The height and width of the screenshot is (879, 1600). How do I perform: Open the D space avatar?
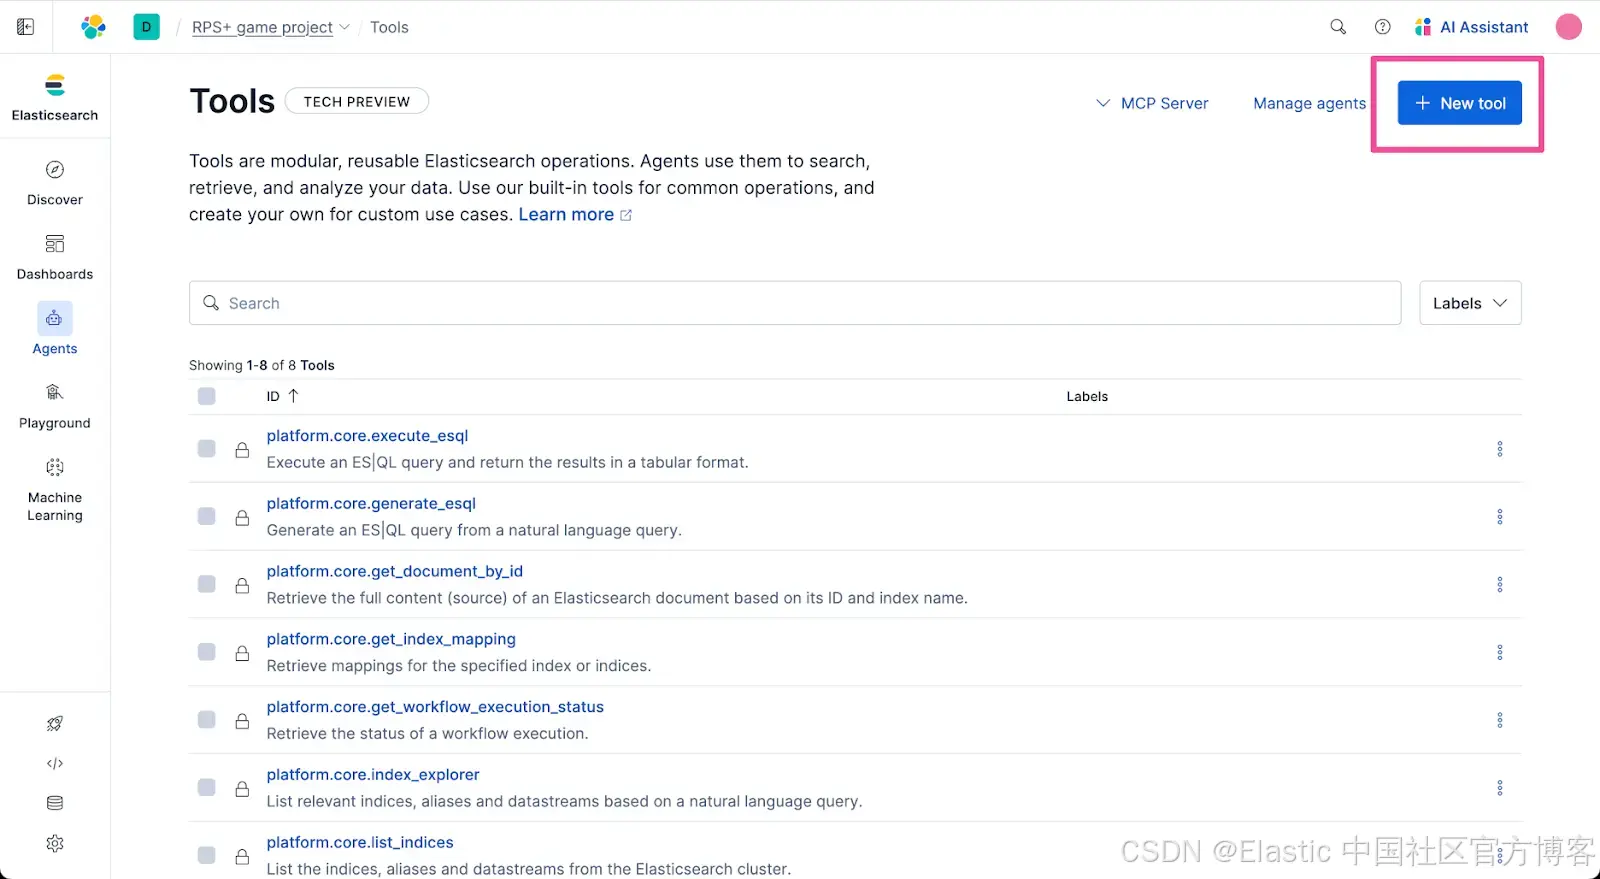(146, 27)
